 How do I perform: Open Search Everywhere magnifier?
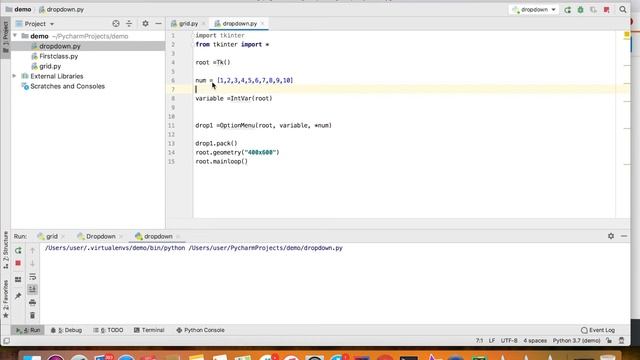623,9
